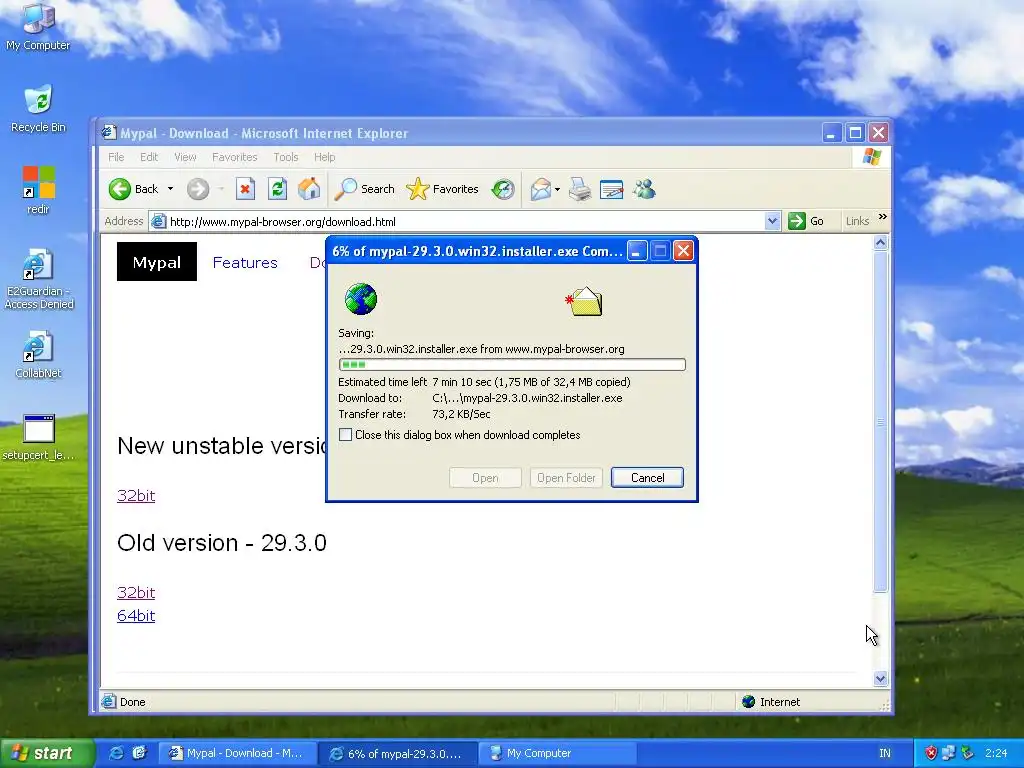Open the Start menu
The height and width of the screenshot is (768, 1024).
pos(46,753)
